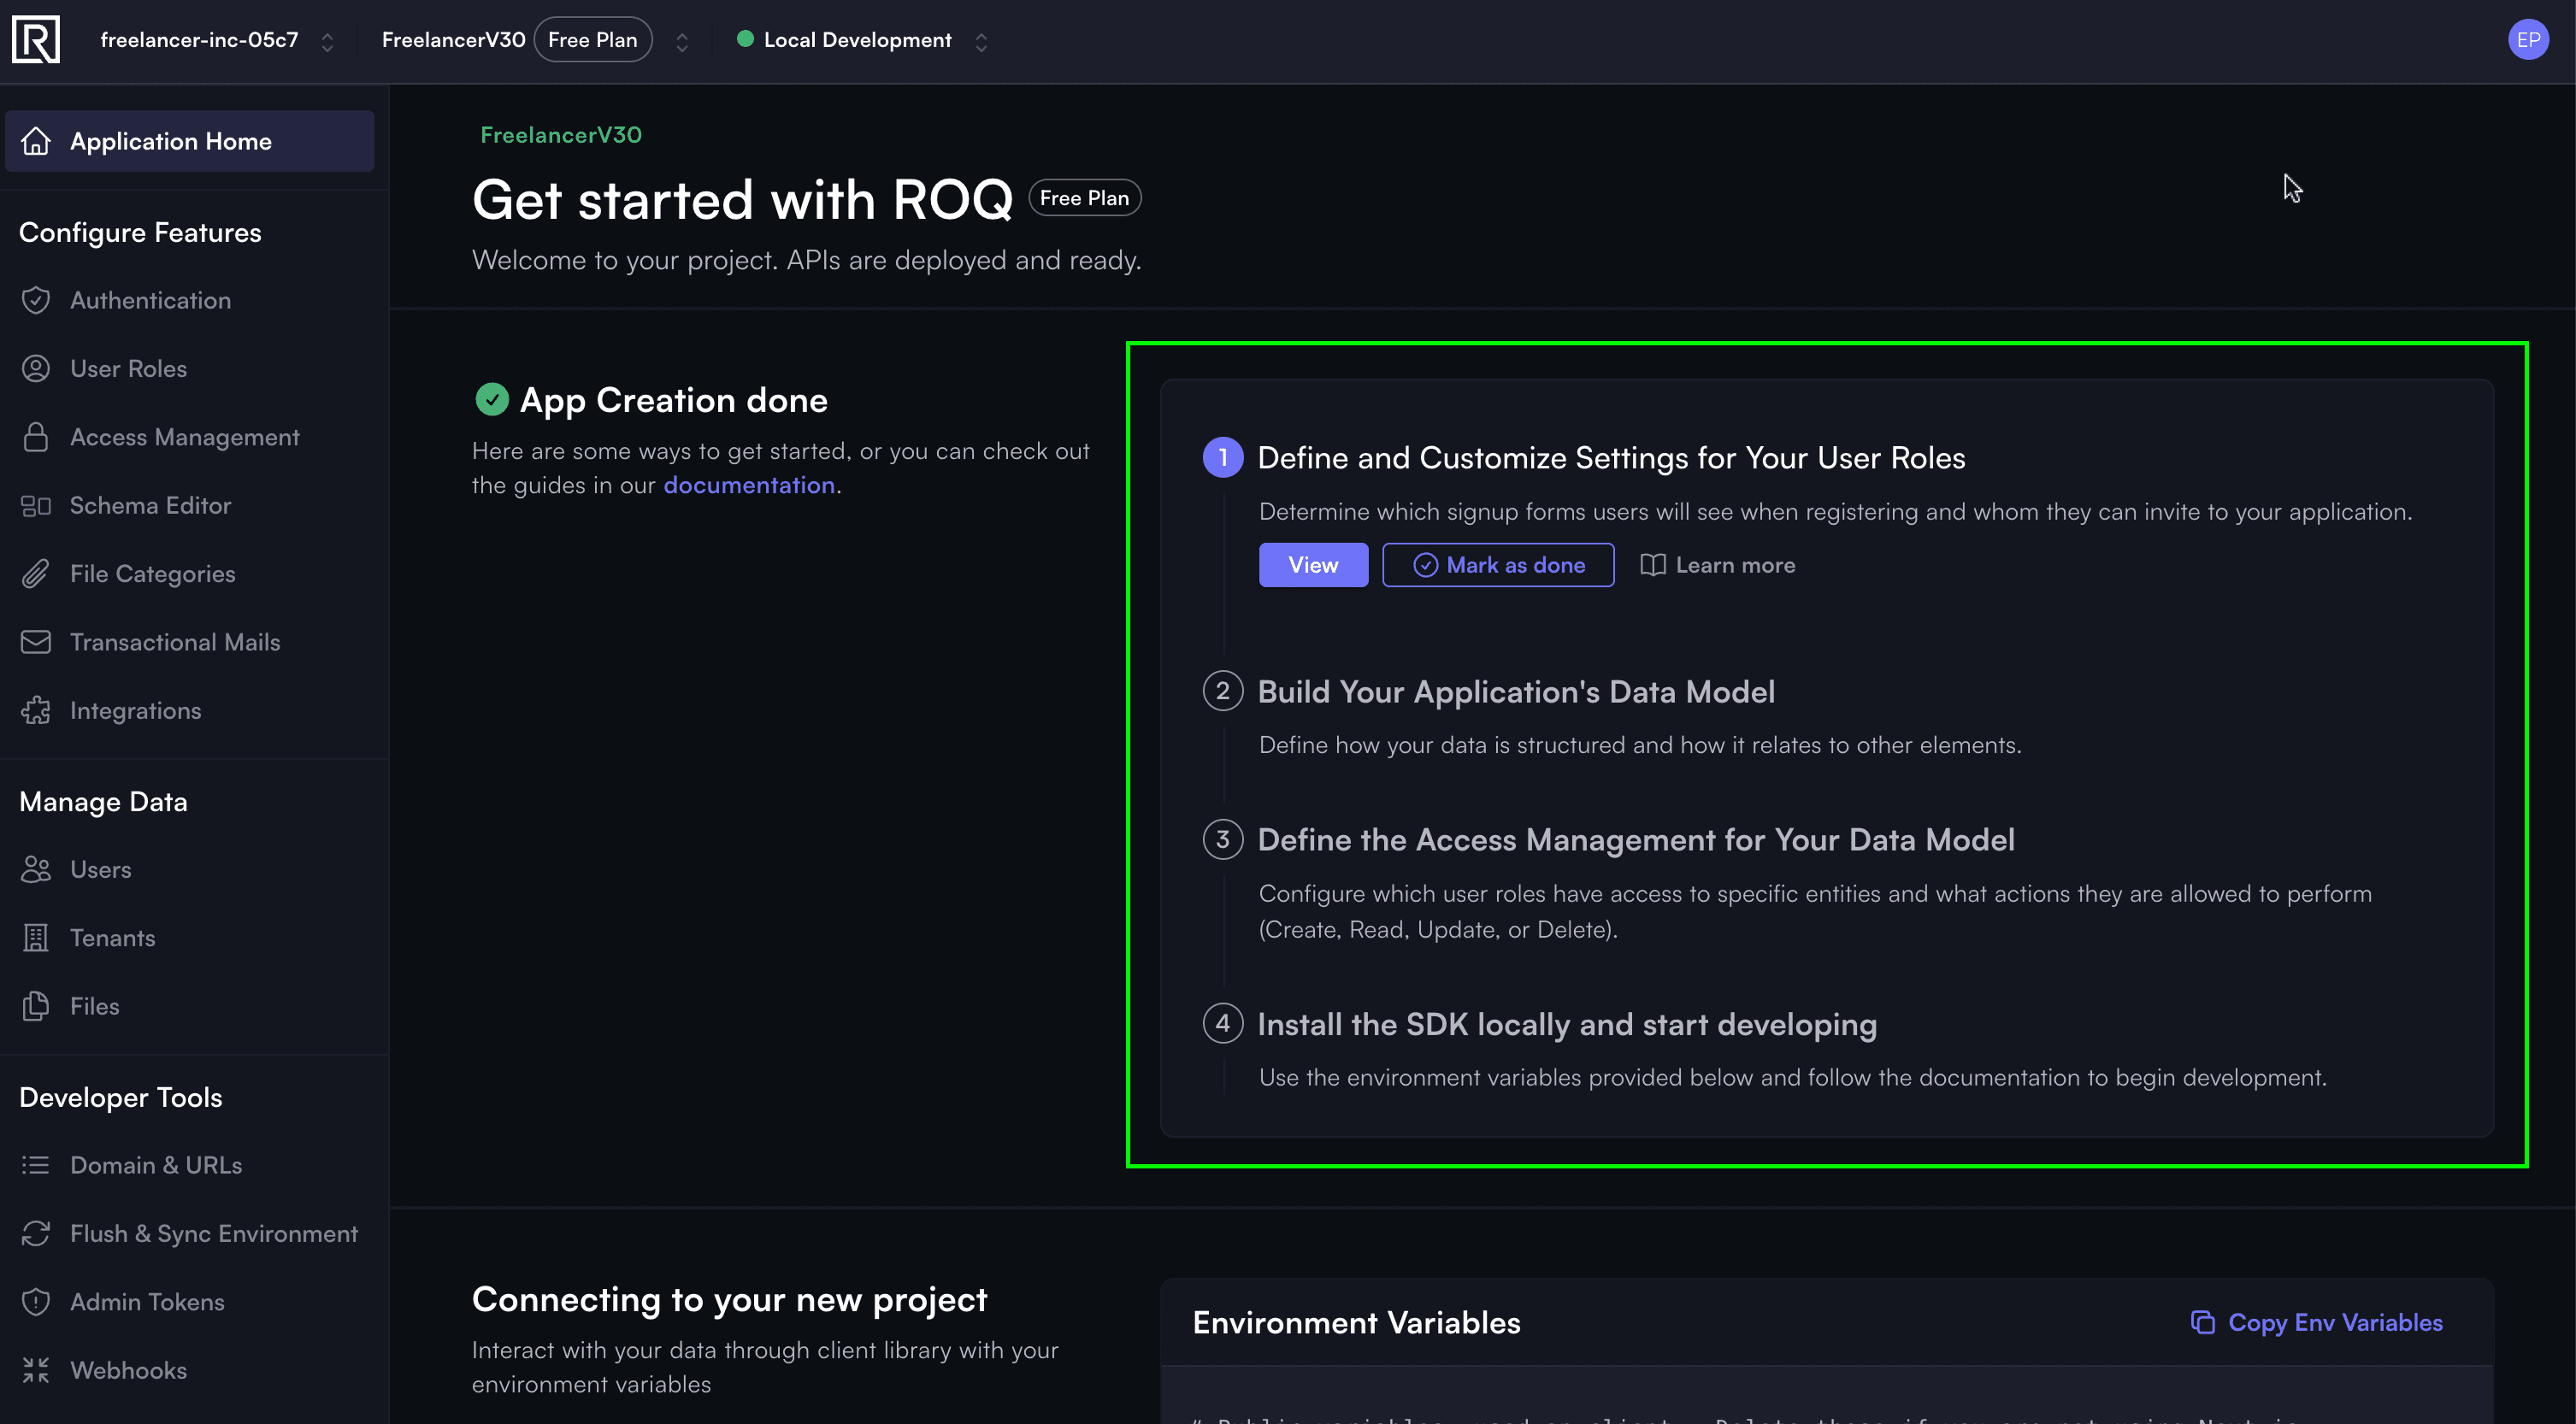Screen dimensions: 2576x1424
Task: Click step number 2 circle
Action: [x=1222, y=691]
